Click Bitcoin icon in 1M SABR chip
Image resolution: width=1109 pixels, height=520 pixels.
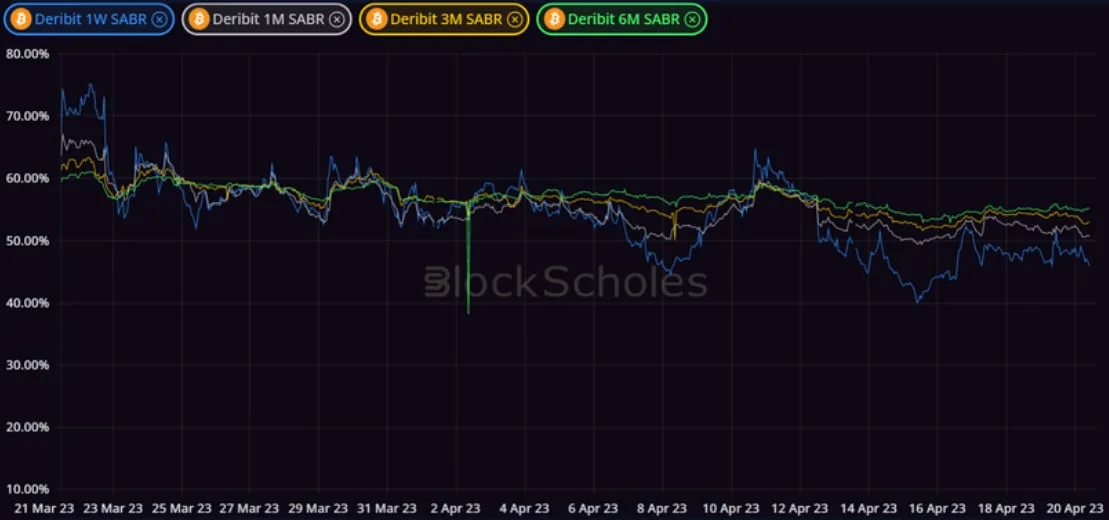coord(199,19)
